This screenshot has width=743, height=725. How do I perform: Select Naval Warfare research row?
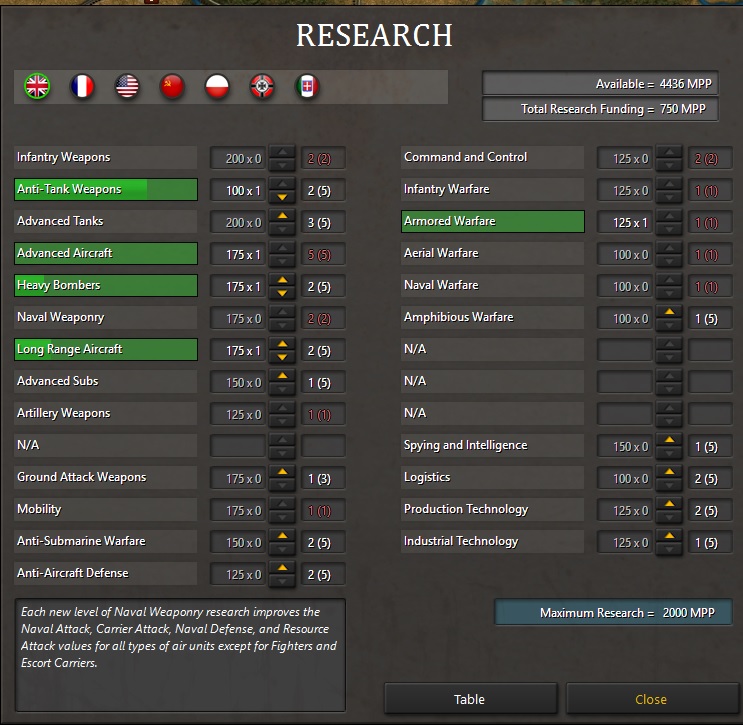click(492, 285)
